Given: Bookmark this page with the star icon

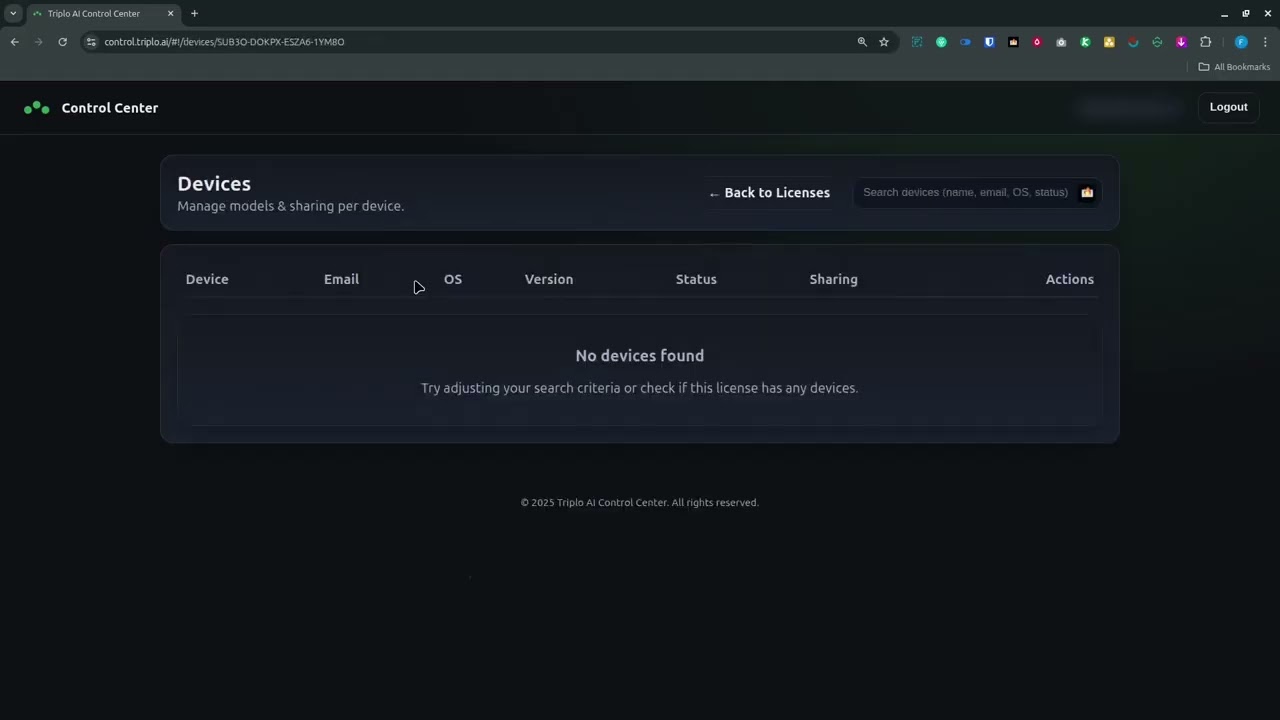Looking at the screenshot, I should pos(884,42).
